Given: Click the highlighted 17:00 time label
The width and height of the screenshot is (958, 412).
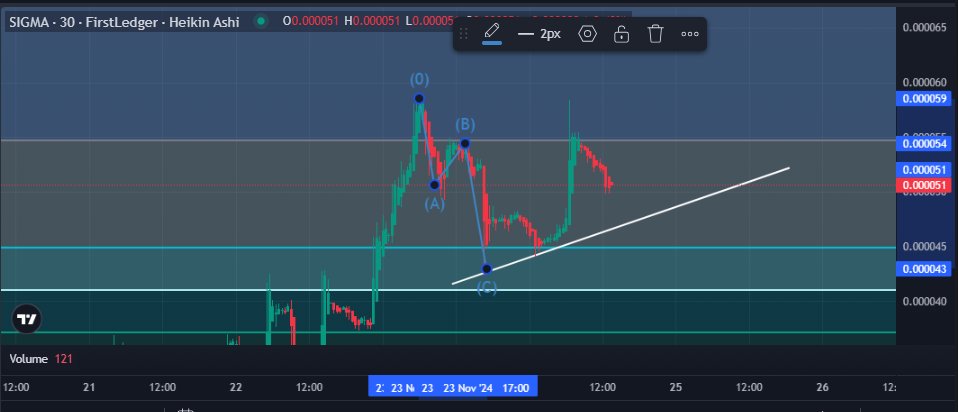Looking at the screenshot, I should click(516, 388).
